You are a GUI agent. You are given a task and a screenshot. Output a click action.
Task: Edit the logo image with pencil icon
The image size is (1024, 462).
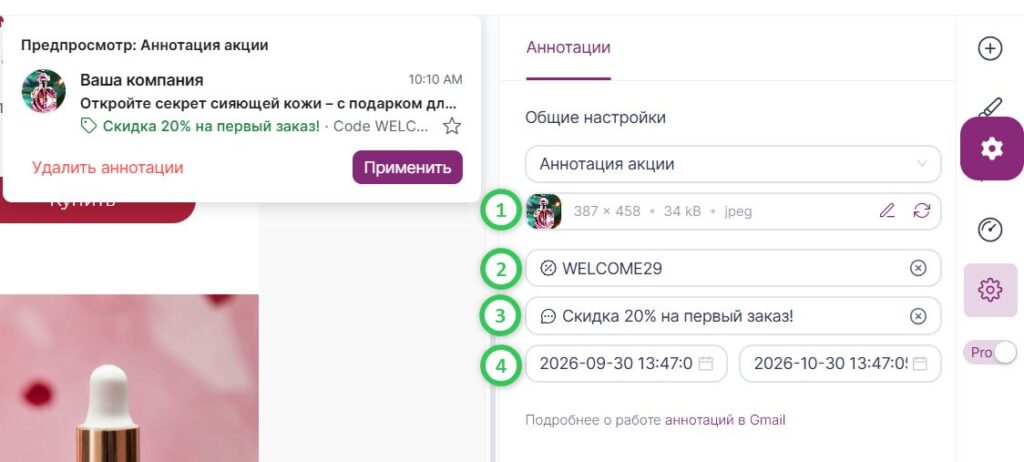[887, 211]
